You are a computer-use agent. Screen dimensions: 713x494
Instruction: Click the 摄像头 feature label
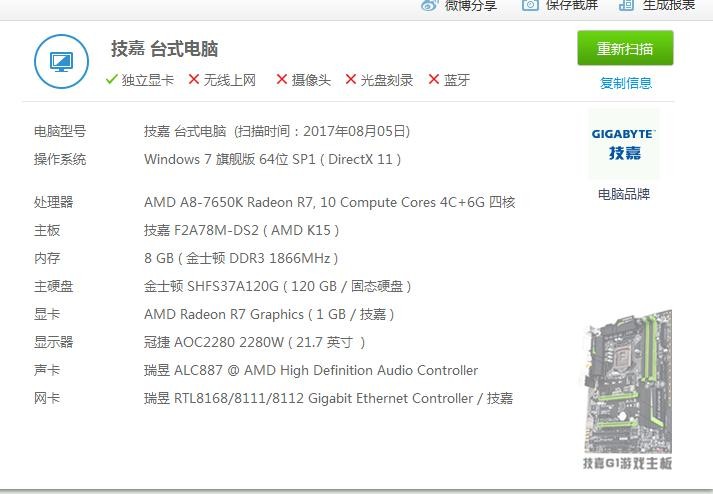pyautogui.click(x=311, y=80)
